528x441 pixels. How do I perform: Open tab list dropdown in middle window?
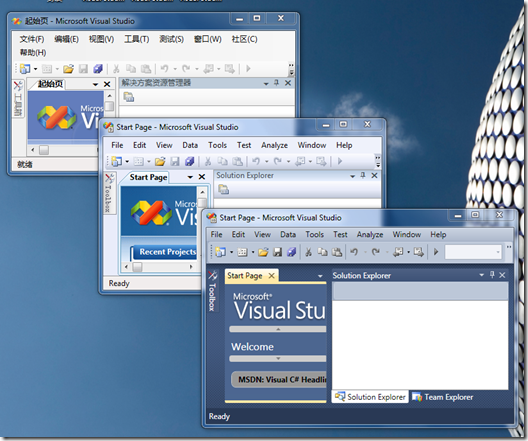tap(190, 177)
